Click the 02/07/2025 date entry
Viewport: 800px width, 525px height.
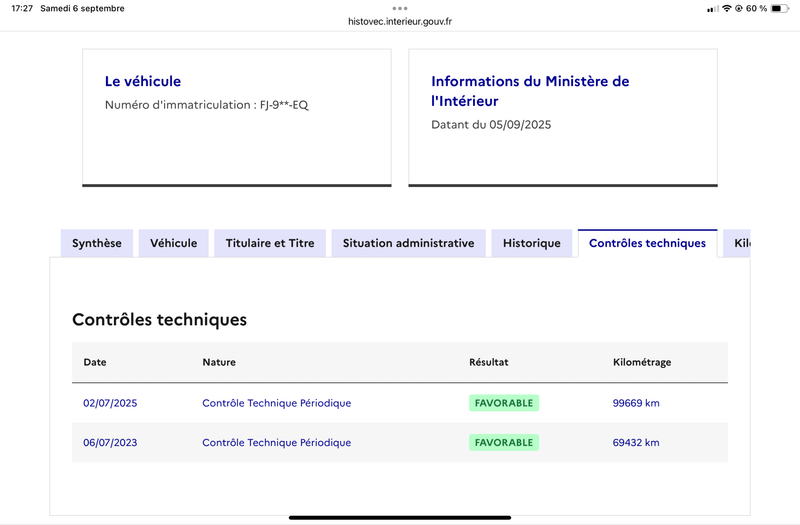(x=110, y=403)
